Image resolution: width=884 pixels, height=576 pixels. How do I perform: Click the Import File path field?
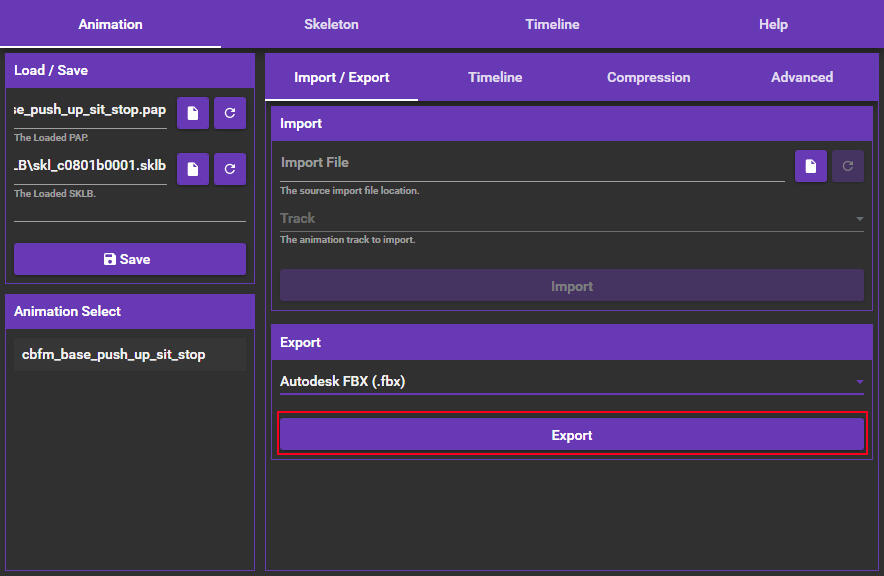click(532, 164)
